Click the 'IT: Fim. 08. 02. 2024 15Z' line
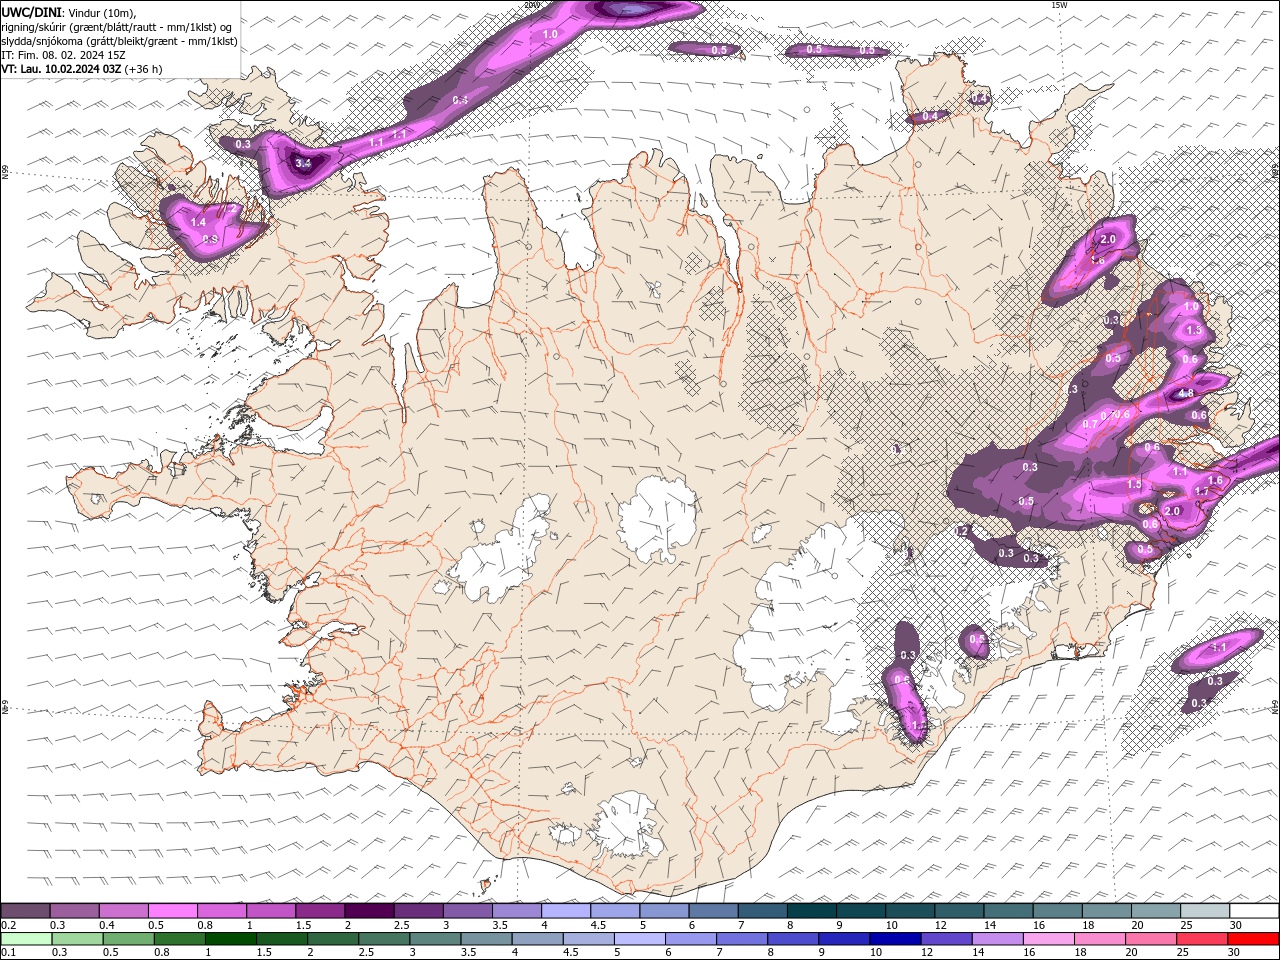The image size is (1280, 960). (x=63, y=55)
